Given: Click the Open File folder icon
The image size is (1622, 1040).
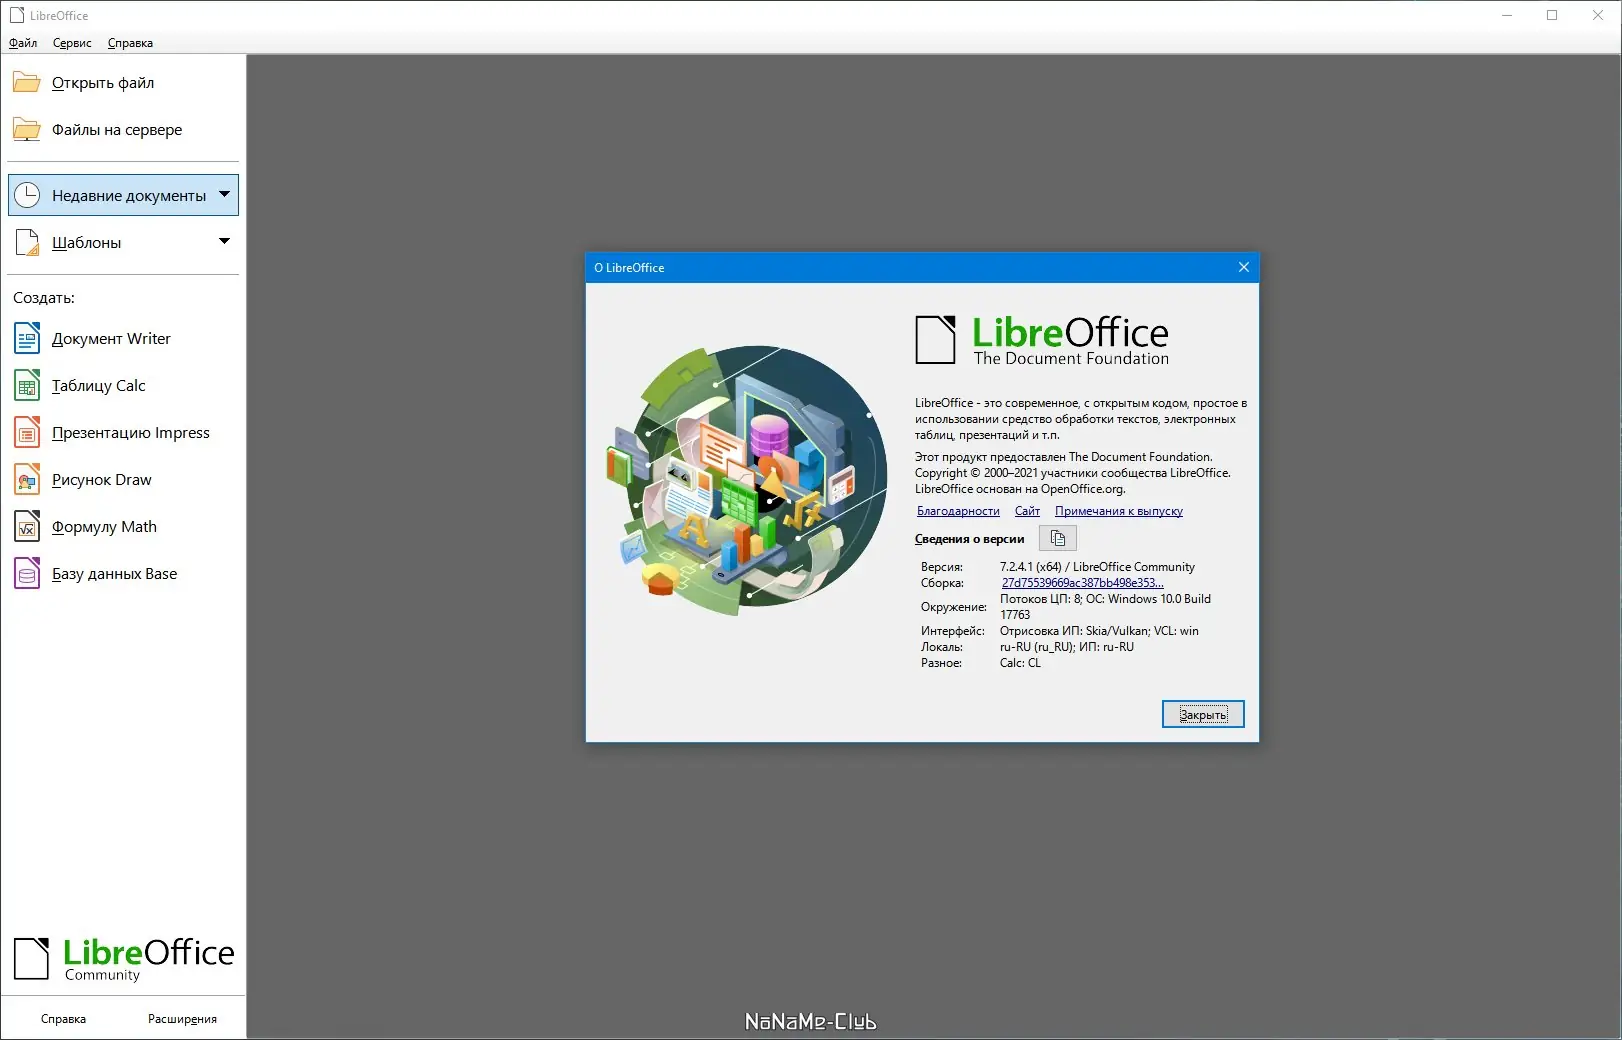Looking at the screenshot, I should click(27, 82).
